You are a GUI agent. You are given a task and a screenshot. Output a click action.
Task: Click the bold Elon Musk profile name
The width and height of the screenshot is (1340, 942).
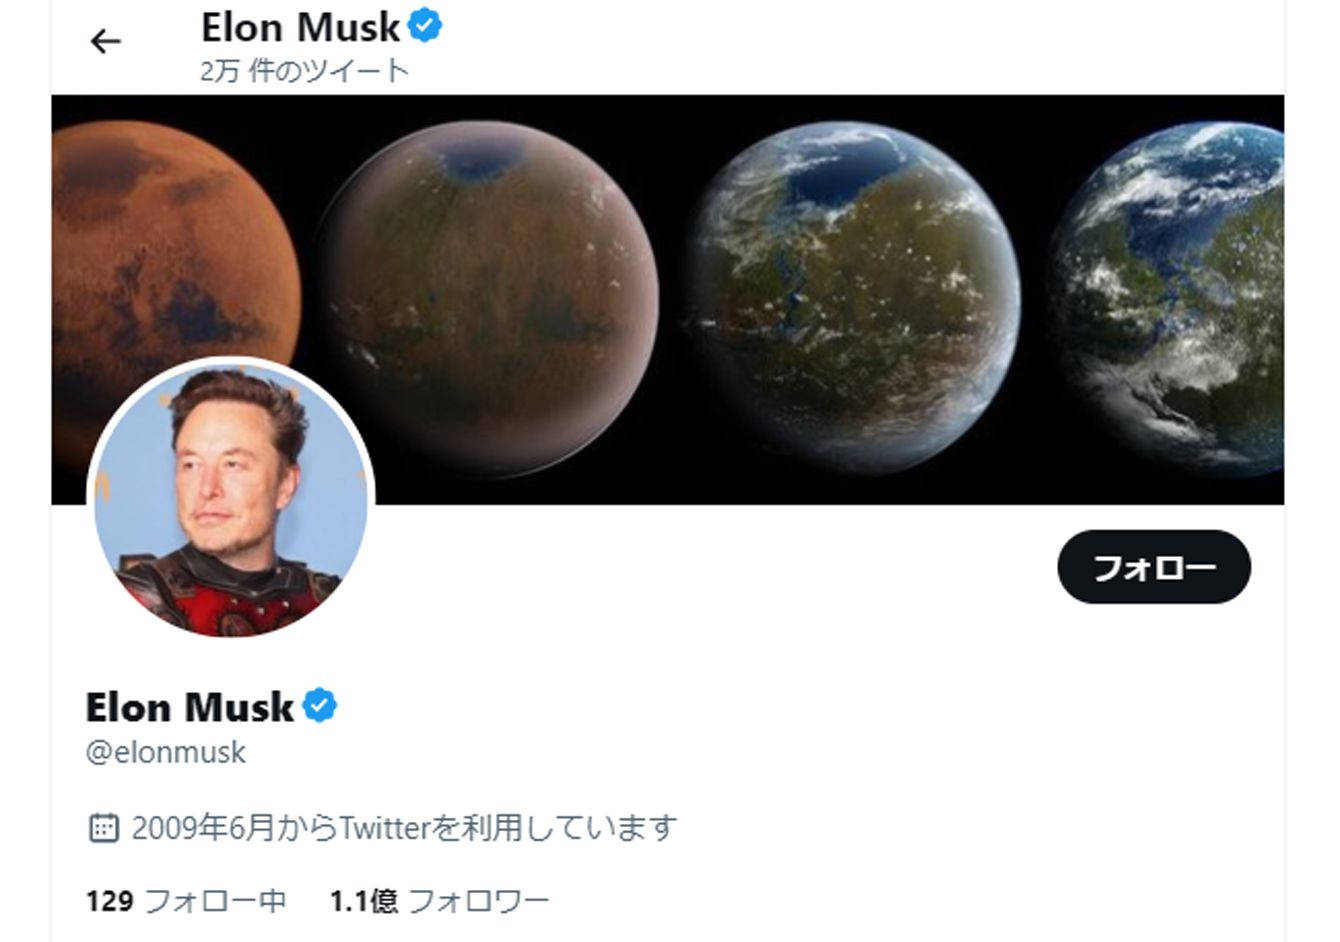[190, 707]
